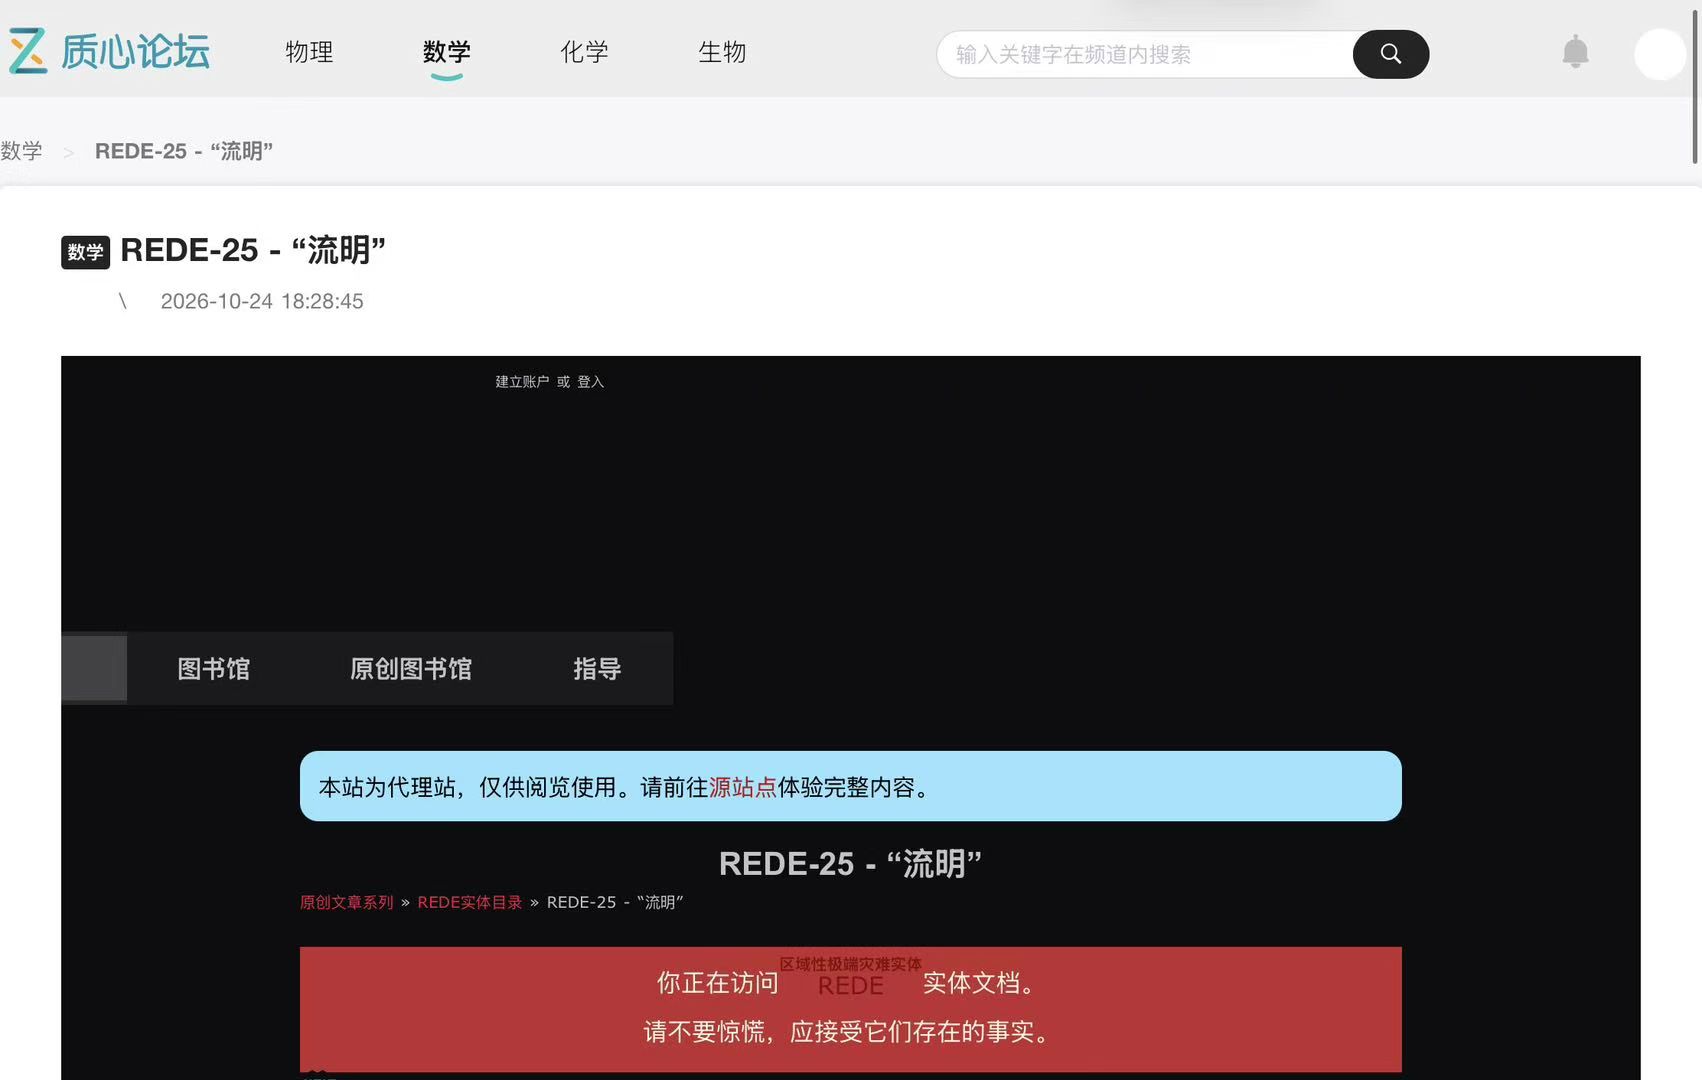Click the centered article title REDE-25 - “流明”
The image size is (1702, 1080).
[850, 863]
